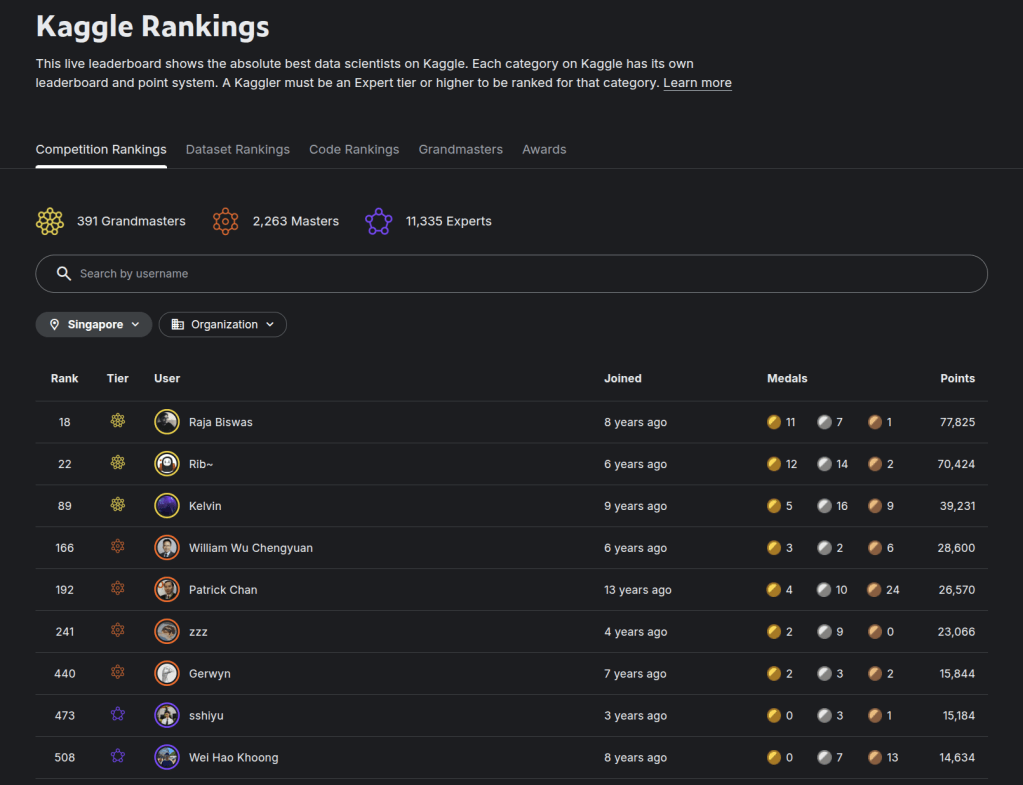
Task: Select the Awards tab
Action: click(x=544, y=150)
